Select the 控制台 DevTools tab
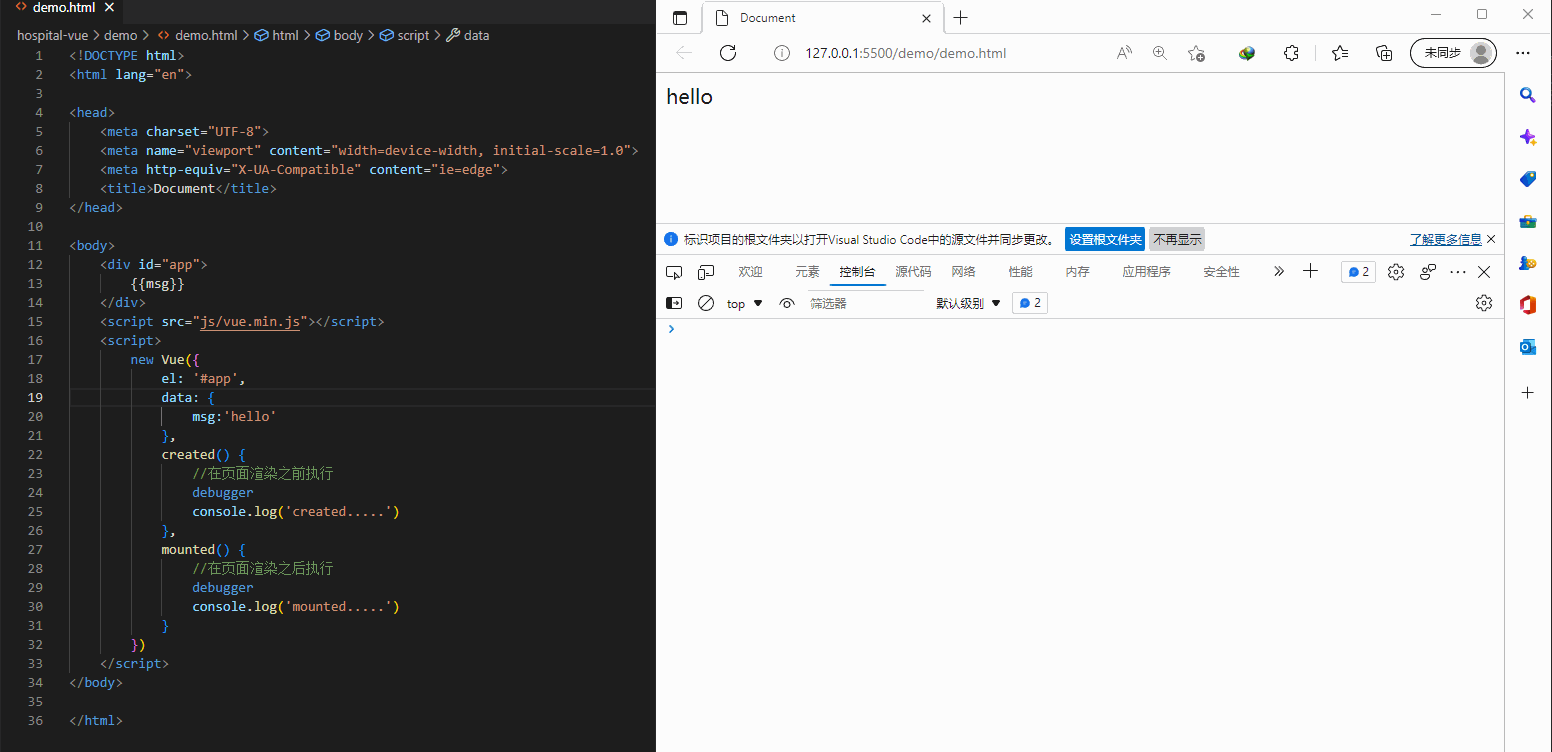The image size is (1552, 752). [857, 272]
